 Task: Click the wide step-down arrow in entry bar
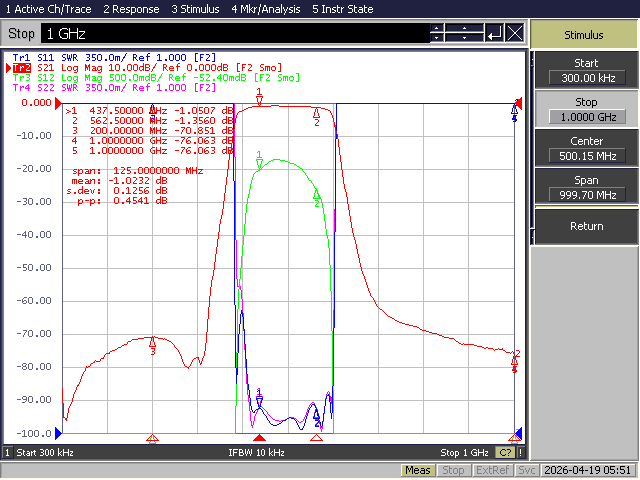pos(464,38)
